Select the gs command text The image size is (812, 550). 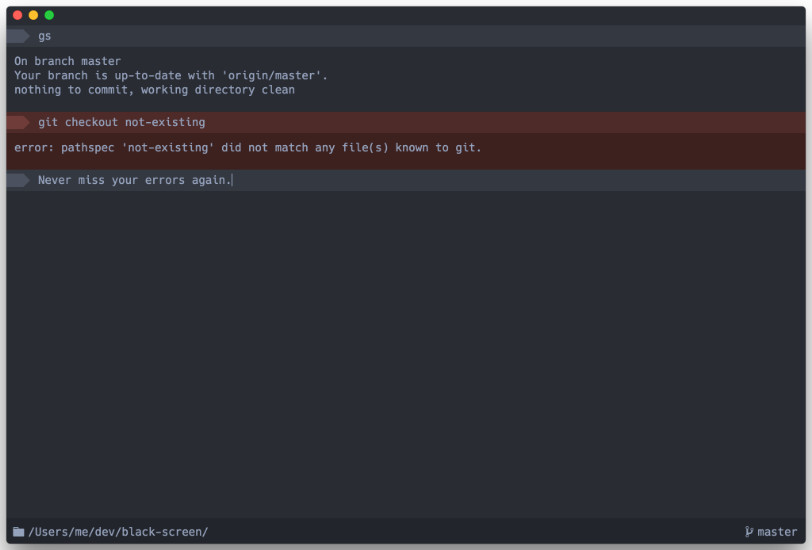point(45,36)
